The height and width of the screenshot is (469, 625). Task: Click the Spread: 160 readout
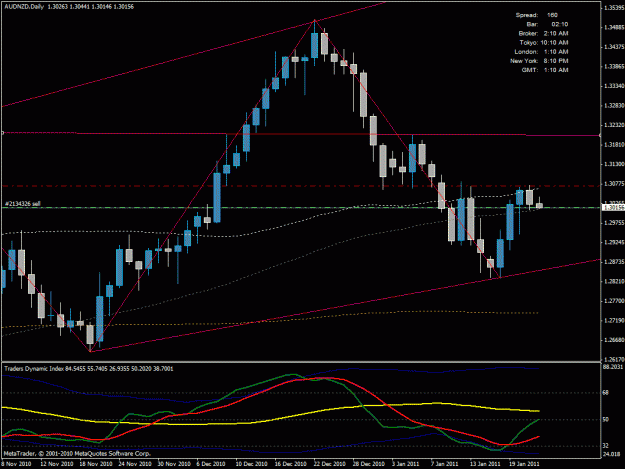tap(537, 15)
